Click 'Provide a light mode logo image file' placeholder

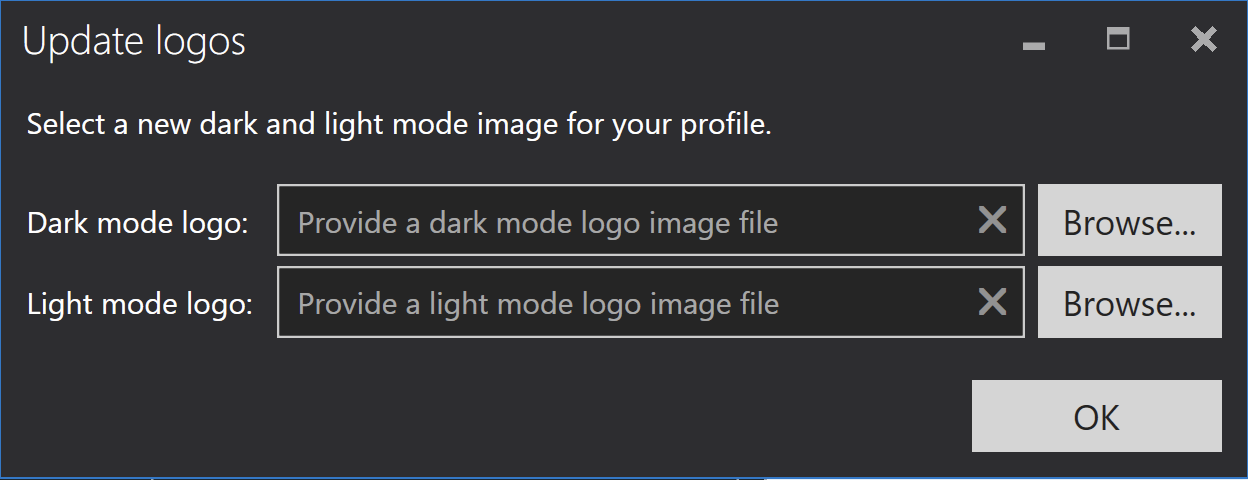[538, 304]
